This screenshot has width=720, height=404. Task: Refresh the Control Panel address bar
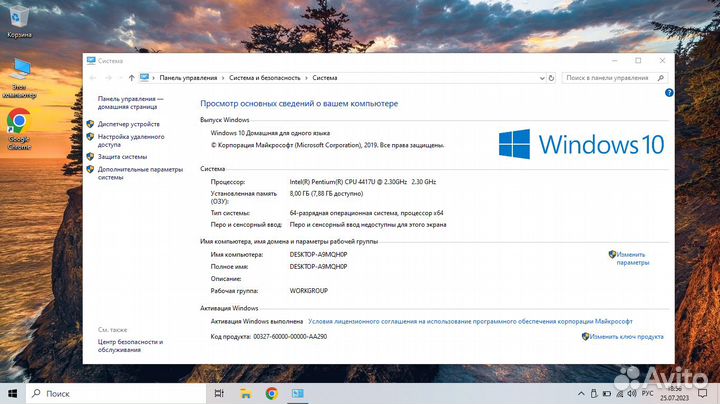[x=551, y=78]
